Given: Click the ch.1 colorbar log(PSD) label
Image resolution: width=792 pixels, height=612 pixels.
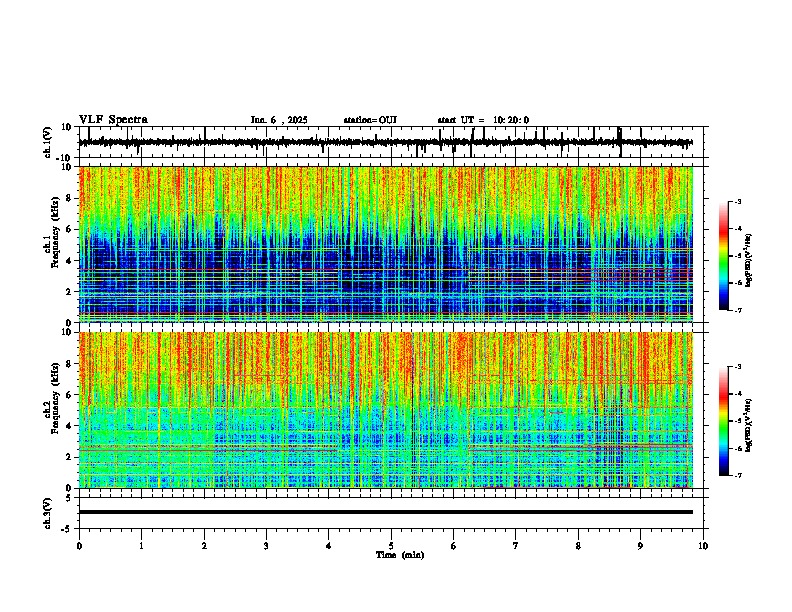Looking at the screenshot, I should [749, 261].
